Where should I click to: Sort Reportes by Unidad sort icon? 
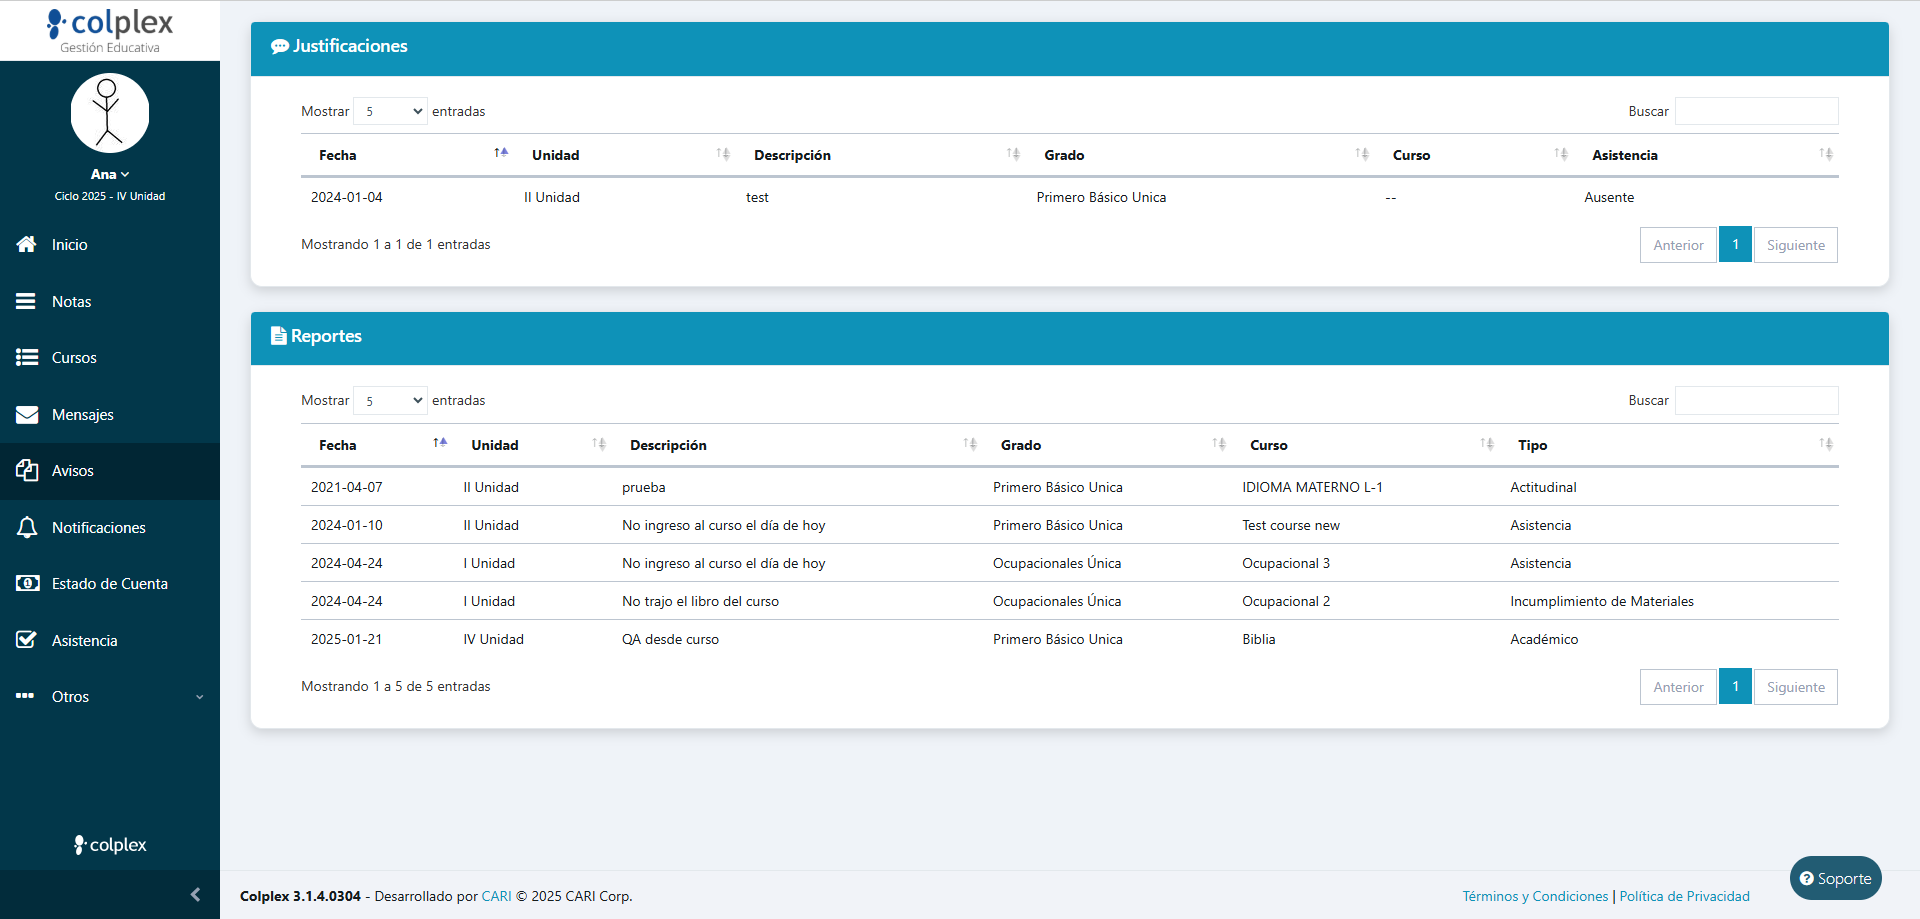(x=599, y=444)
